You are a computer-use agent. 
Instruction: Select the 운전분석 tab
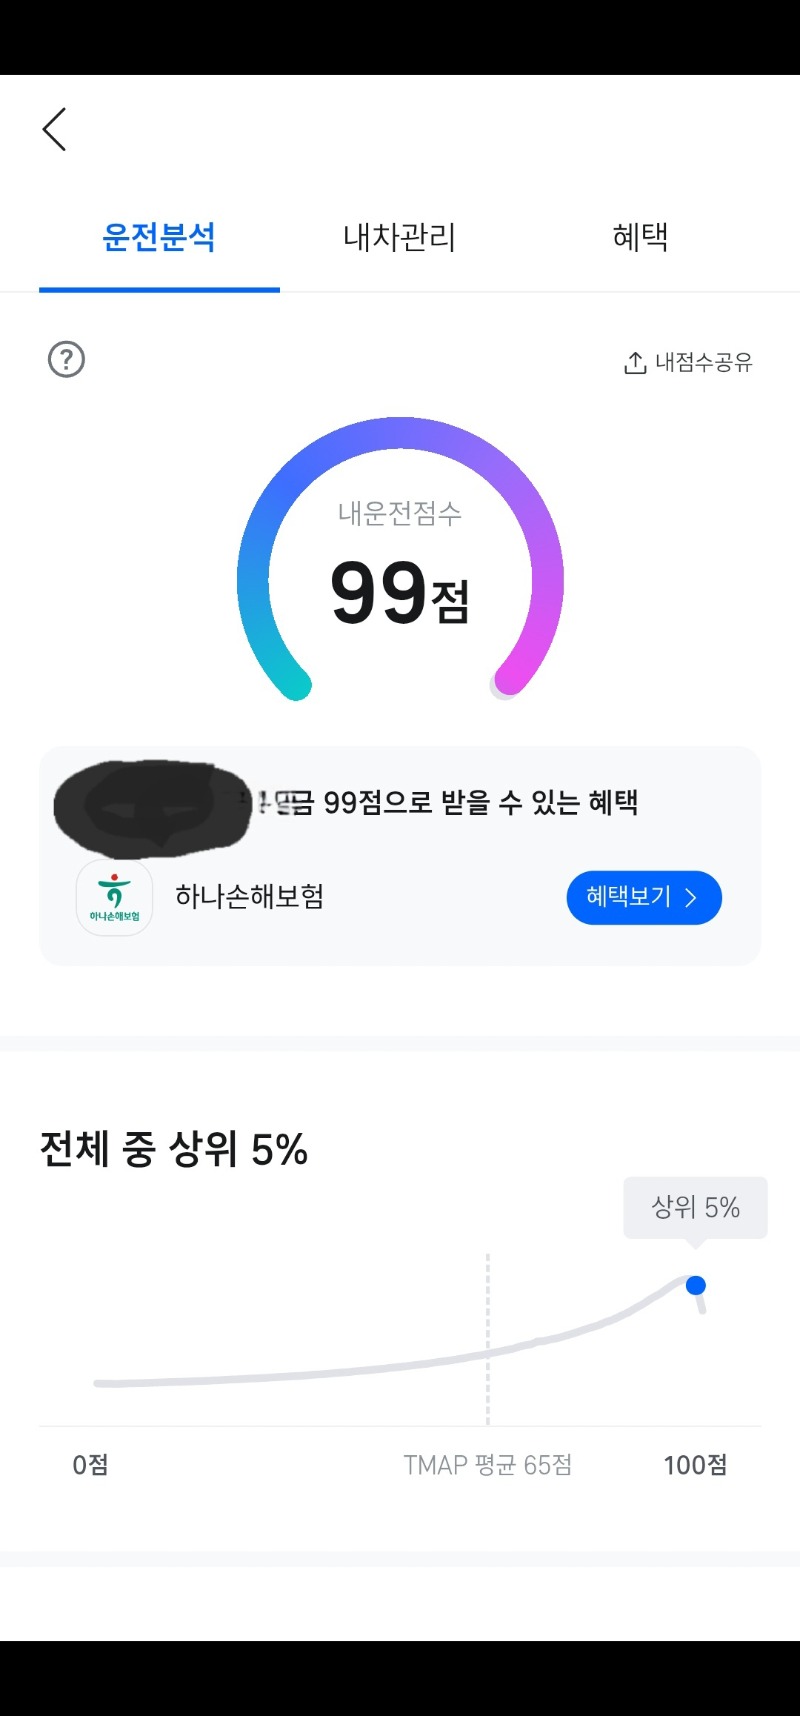(x=159, y=238)
